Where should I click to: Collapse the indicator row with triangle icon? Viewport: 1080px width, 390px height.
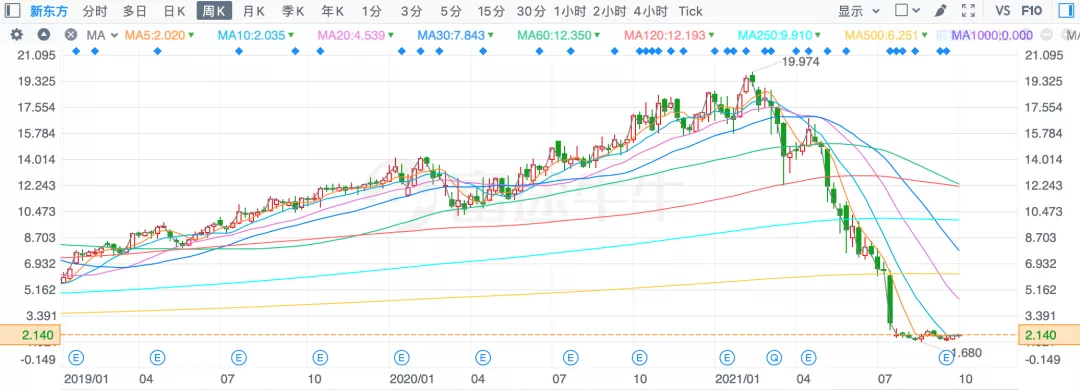click(43, 35)
